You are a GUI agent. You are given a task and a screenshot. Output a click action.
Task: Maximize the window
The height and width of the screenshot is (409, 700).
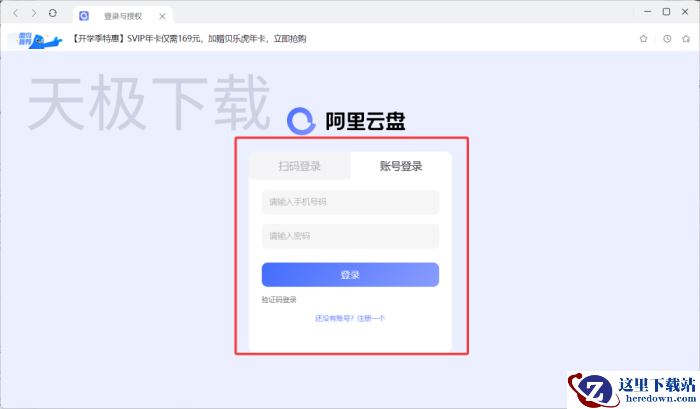point(667,12)
